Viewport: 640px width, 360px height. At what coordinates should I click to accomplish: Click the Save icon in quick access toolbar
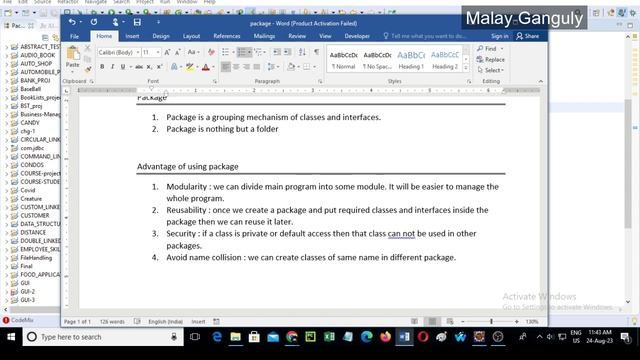point(137,22)
